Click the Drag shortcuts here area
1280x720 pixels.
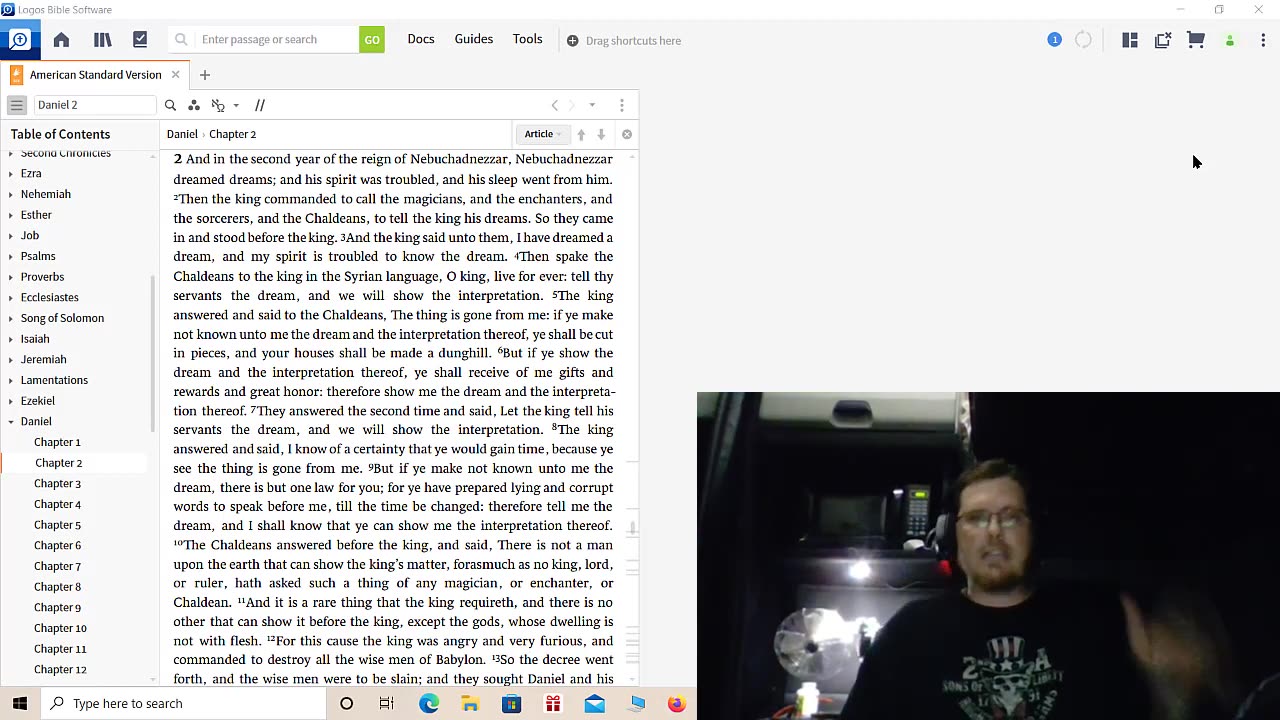pos(633,41)
